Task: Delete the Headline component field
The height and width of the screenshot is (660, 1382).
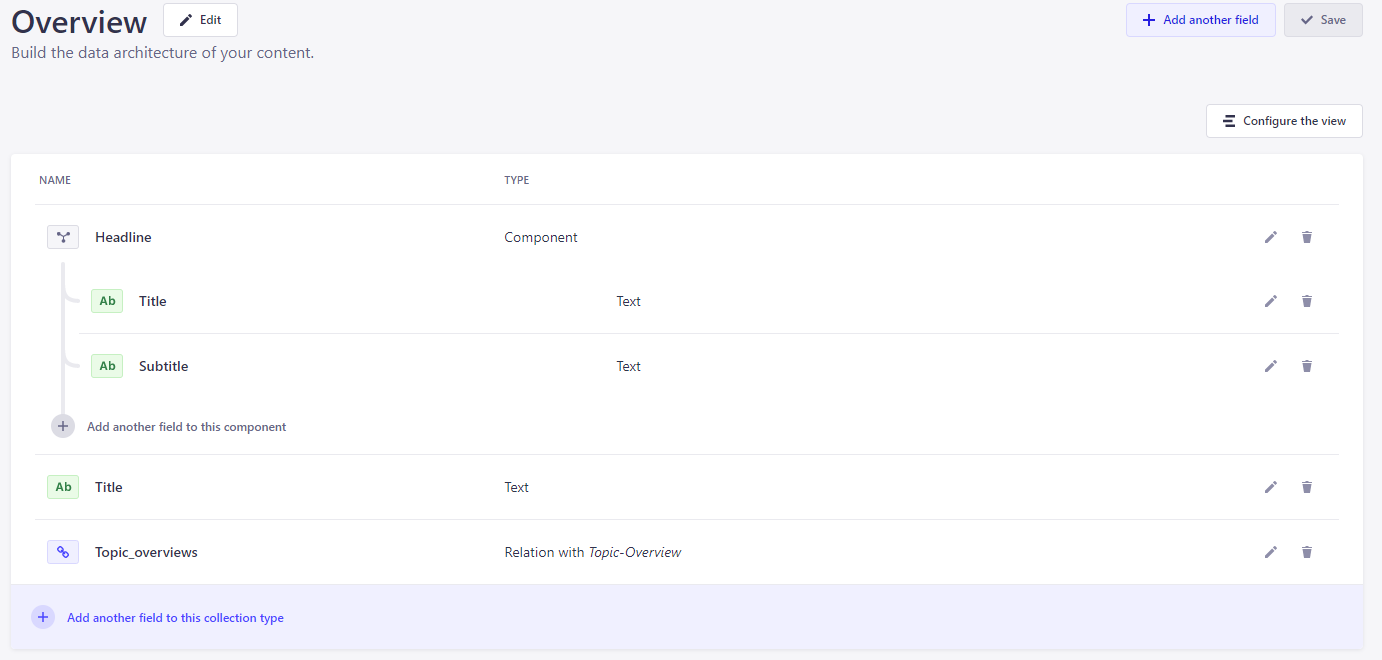Action: coord(1306,237)
